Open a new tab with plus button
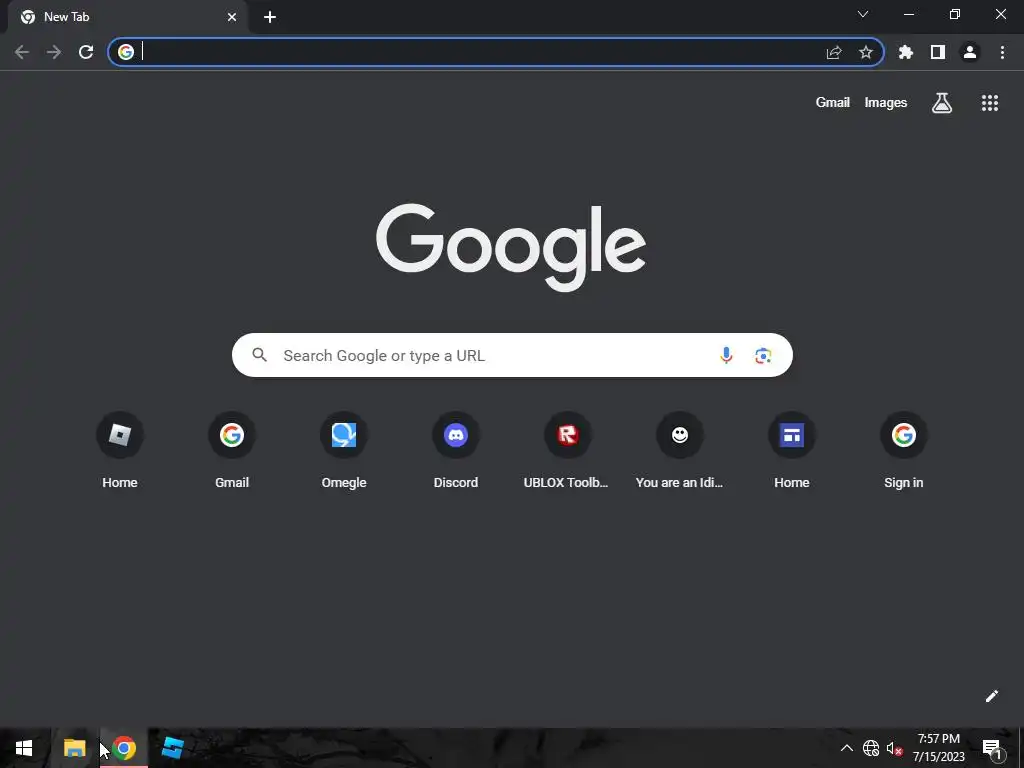This screenshot has height=768, width=1024. [270, 17]
